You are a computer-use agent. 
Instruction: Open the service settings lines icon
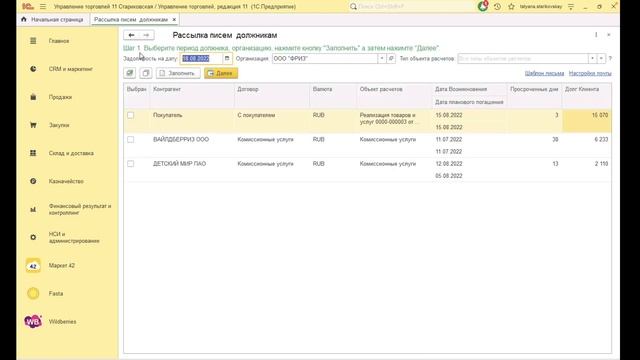click(x=571, y=7)
